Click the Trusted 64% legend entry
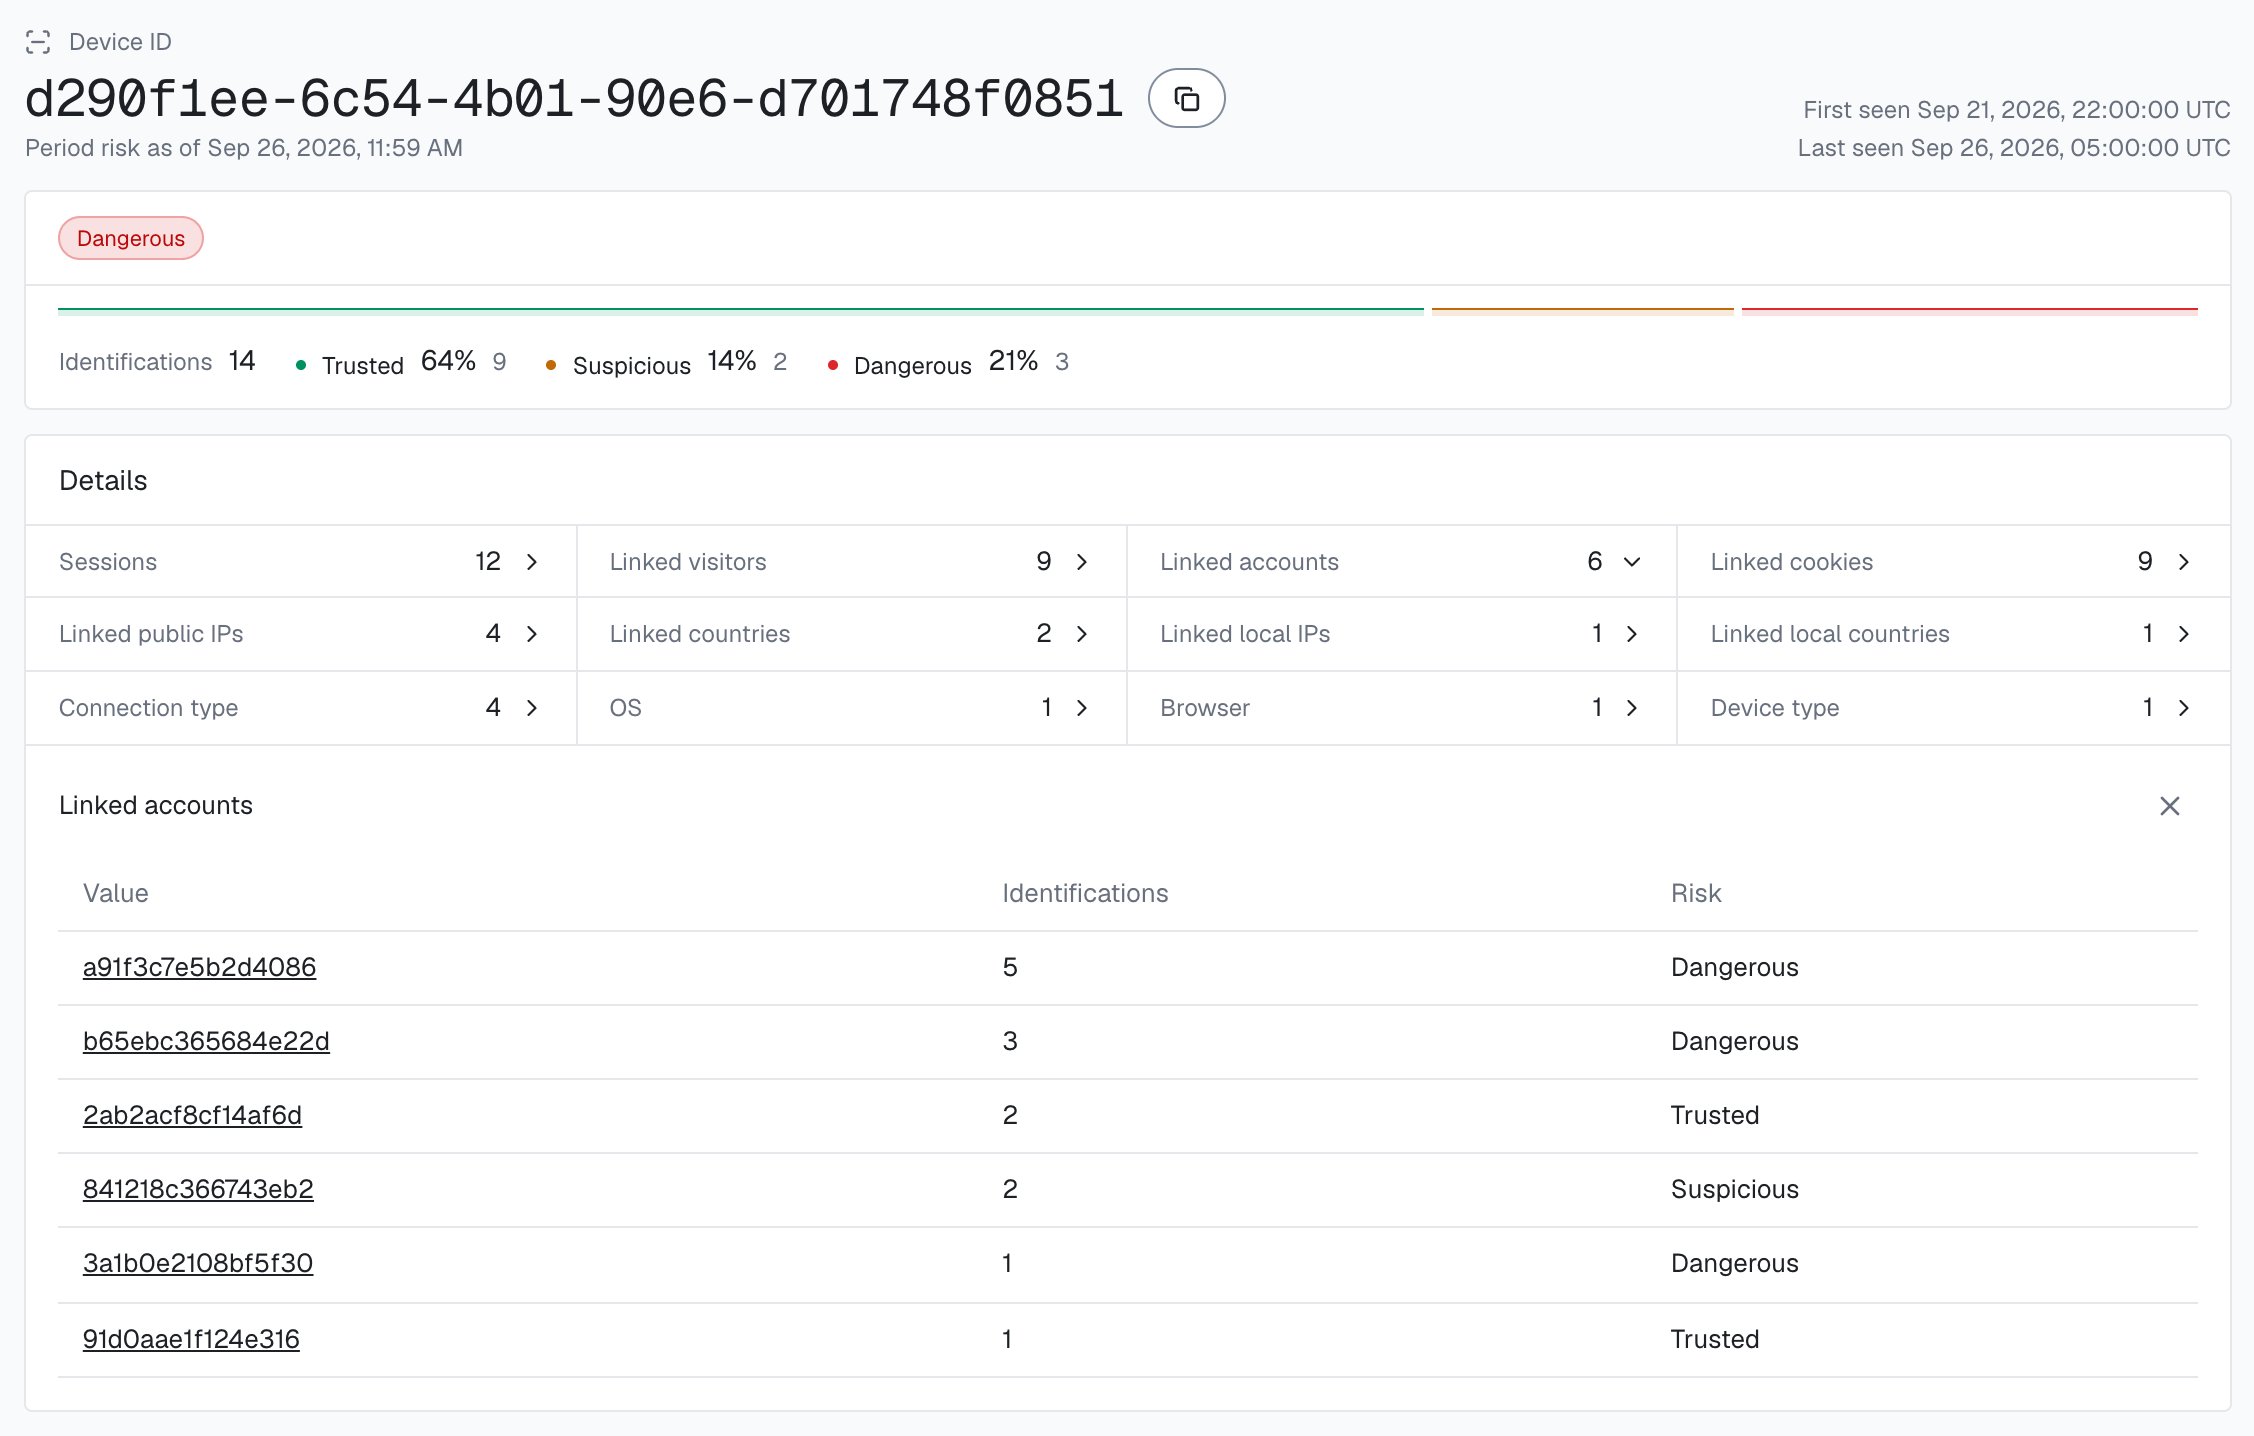The image size is (2254, 1436). [401, 362]
